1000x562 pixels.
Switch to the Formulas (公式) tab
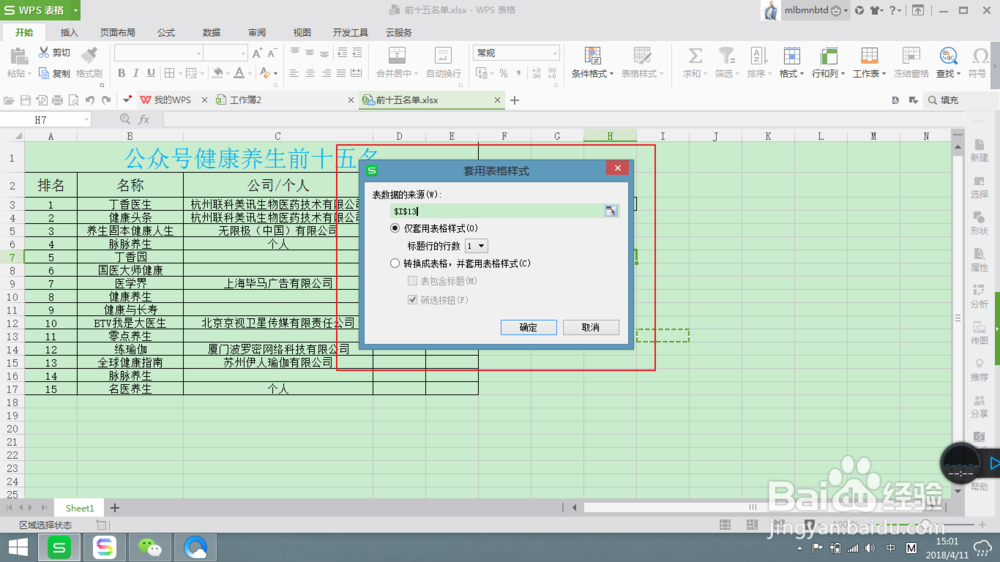coord(166,33)
